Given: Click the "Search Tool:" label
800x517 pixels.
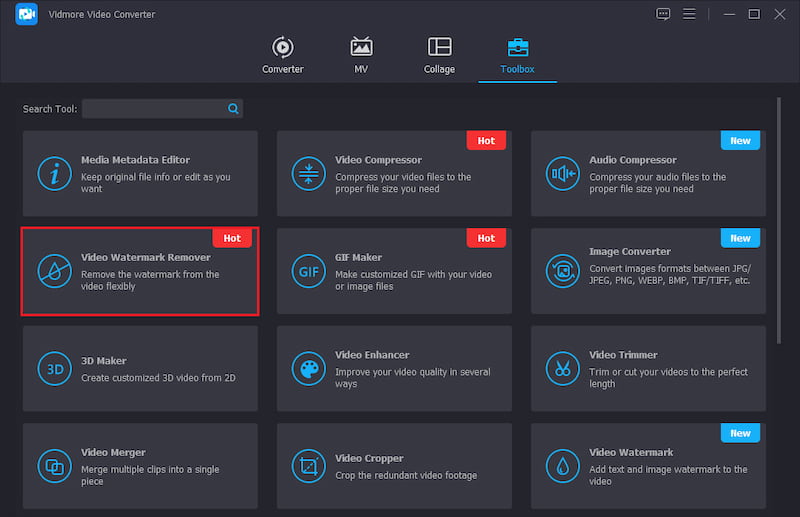Looking at the screenshot, I should pyautogui.click(x=50, y=109).
